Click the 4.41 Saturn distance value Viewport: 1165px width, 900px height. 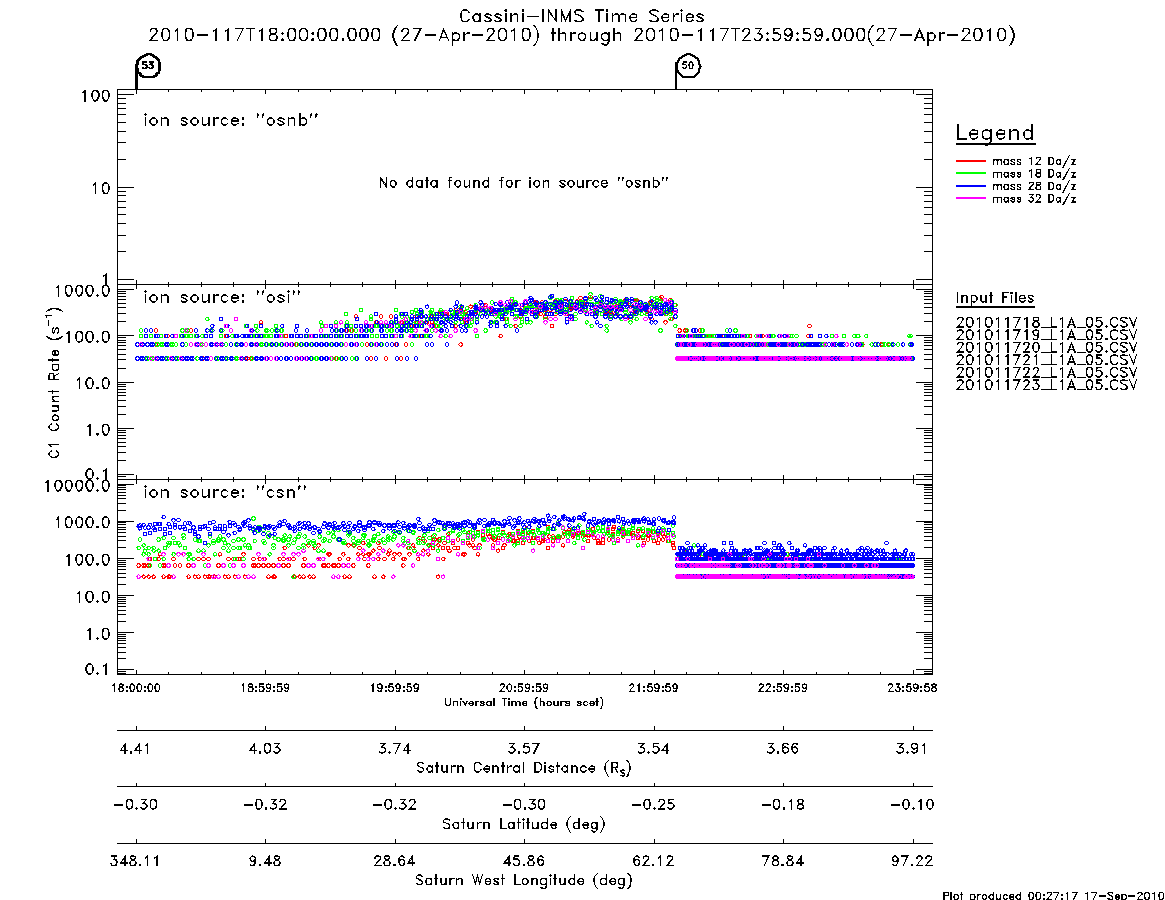[x=135, y=748]
